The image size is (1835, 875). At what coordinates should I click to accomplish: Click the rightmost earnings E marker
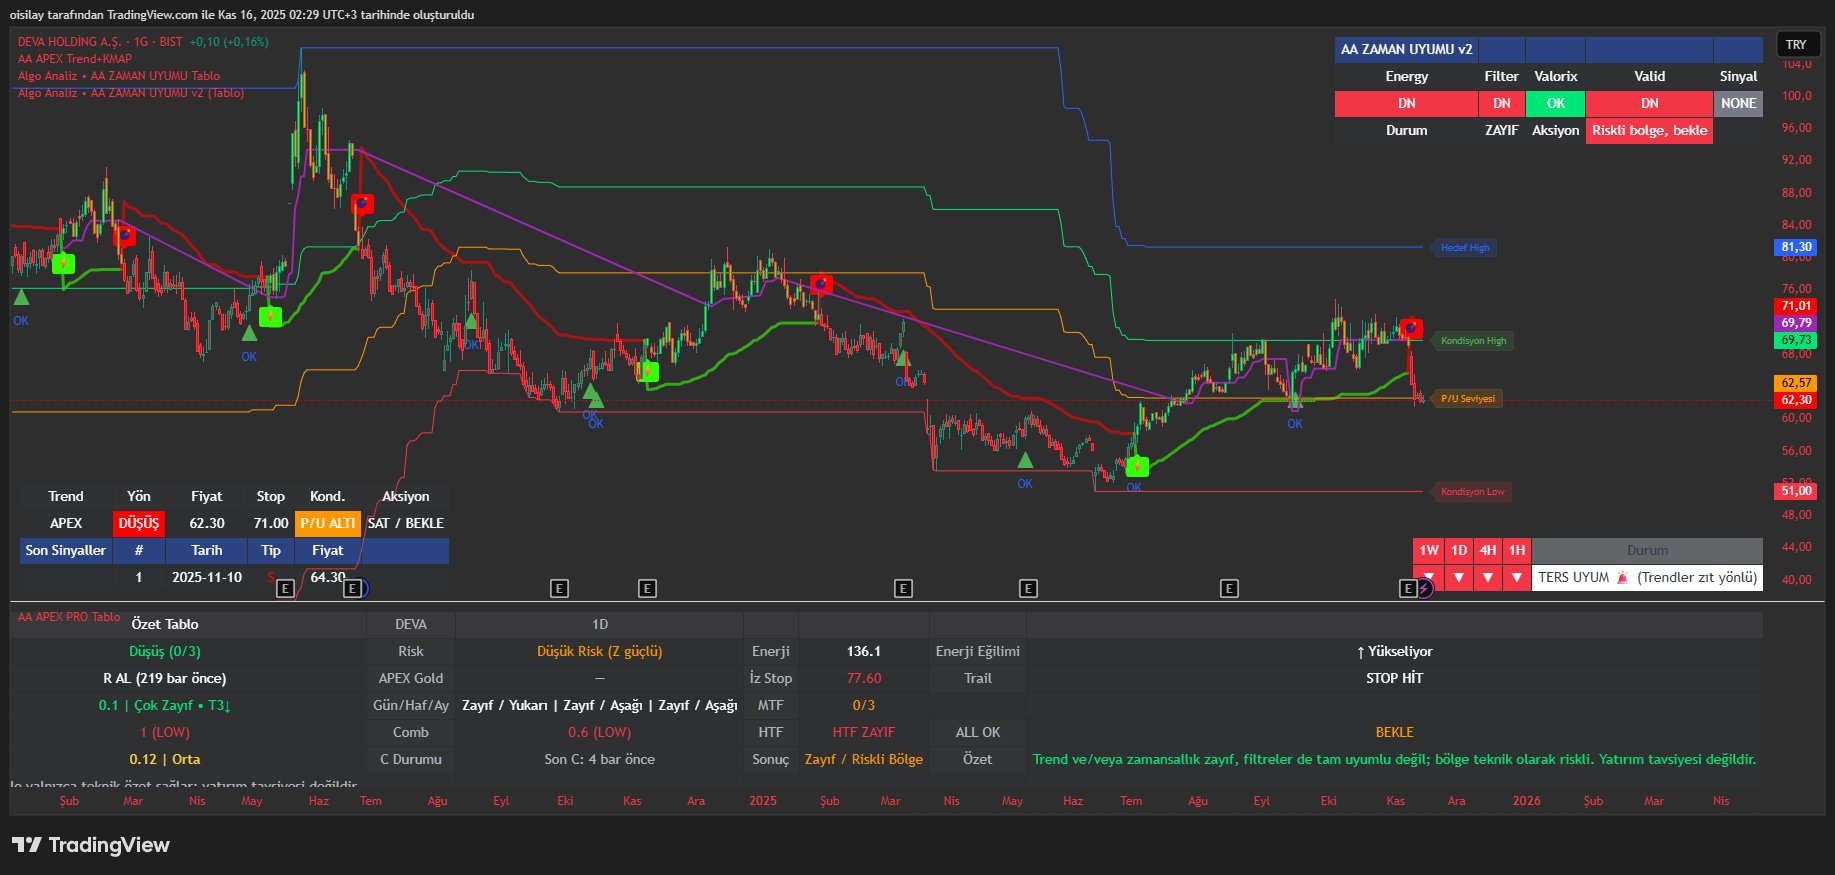point(1408,588)
